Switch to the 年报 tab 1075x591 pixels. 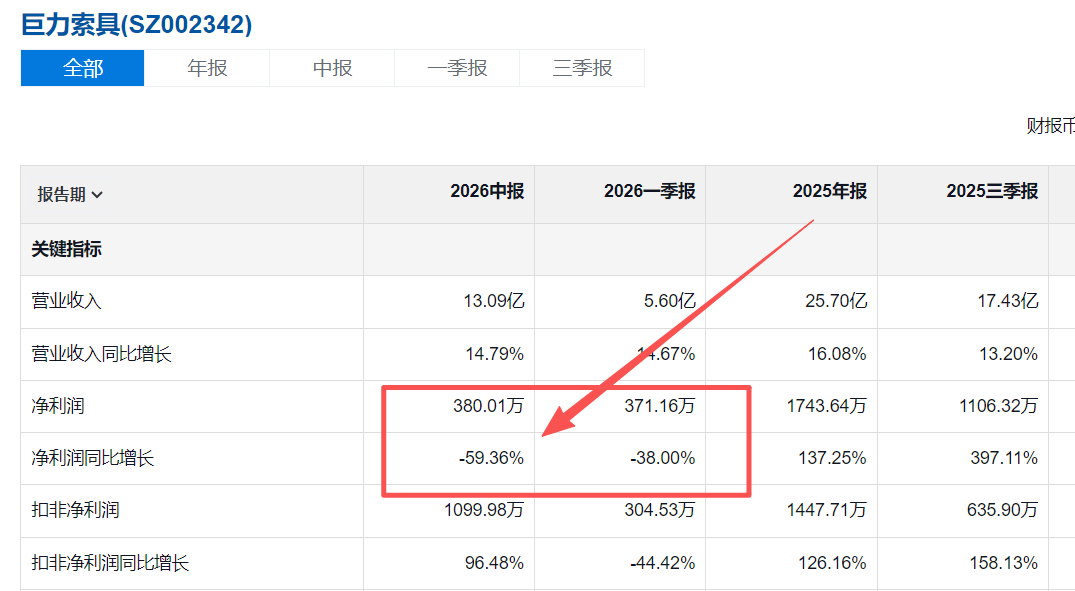(x=207, y=68)
